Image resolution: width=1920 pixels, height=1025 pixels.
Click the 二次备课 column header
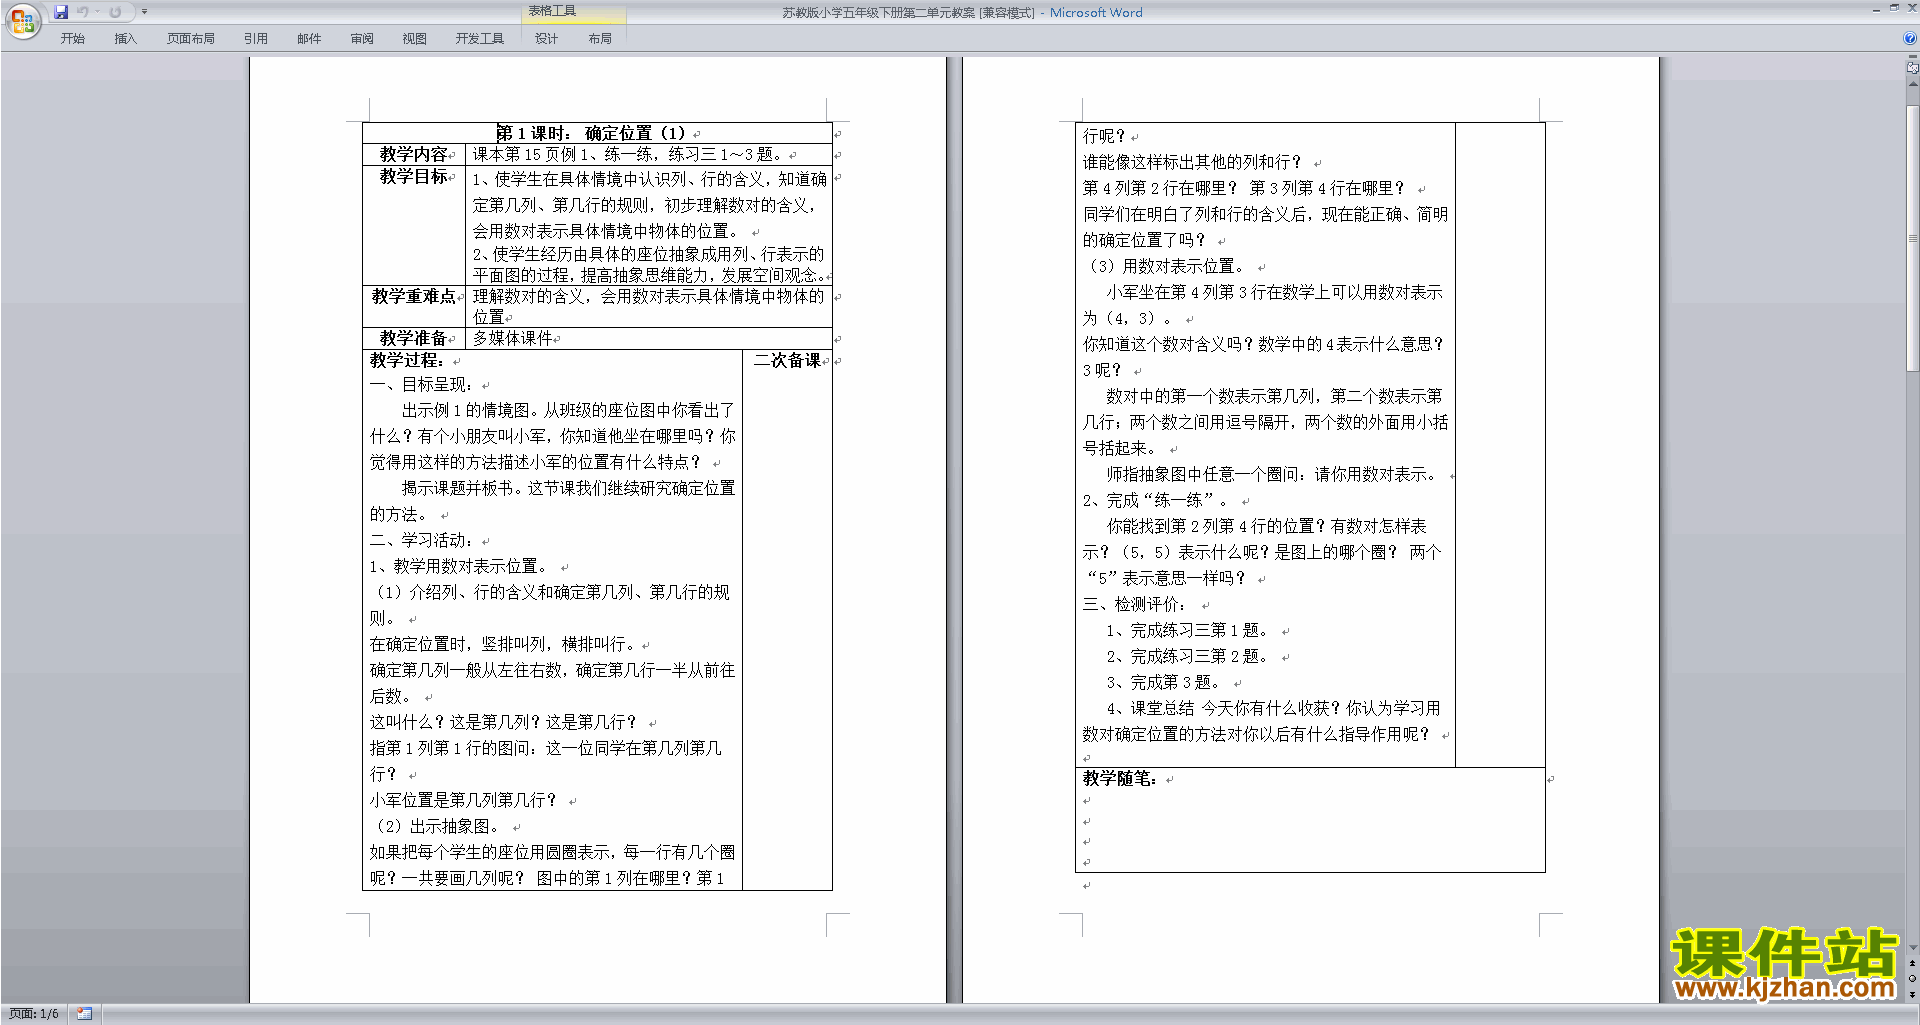pos(787,360)
